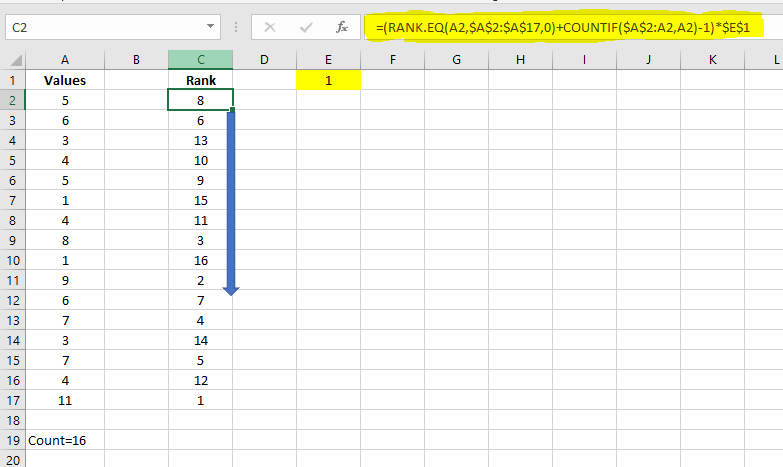Viewport: 783px width, 467px height.
Task: Click cell C7 showing rank 15
Action: coord(201,200)
